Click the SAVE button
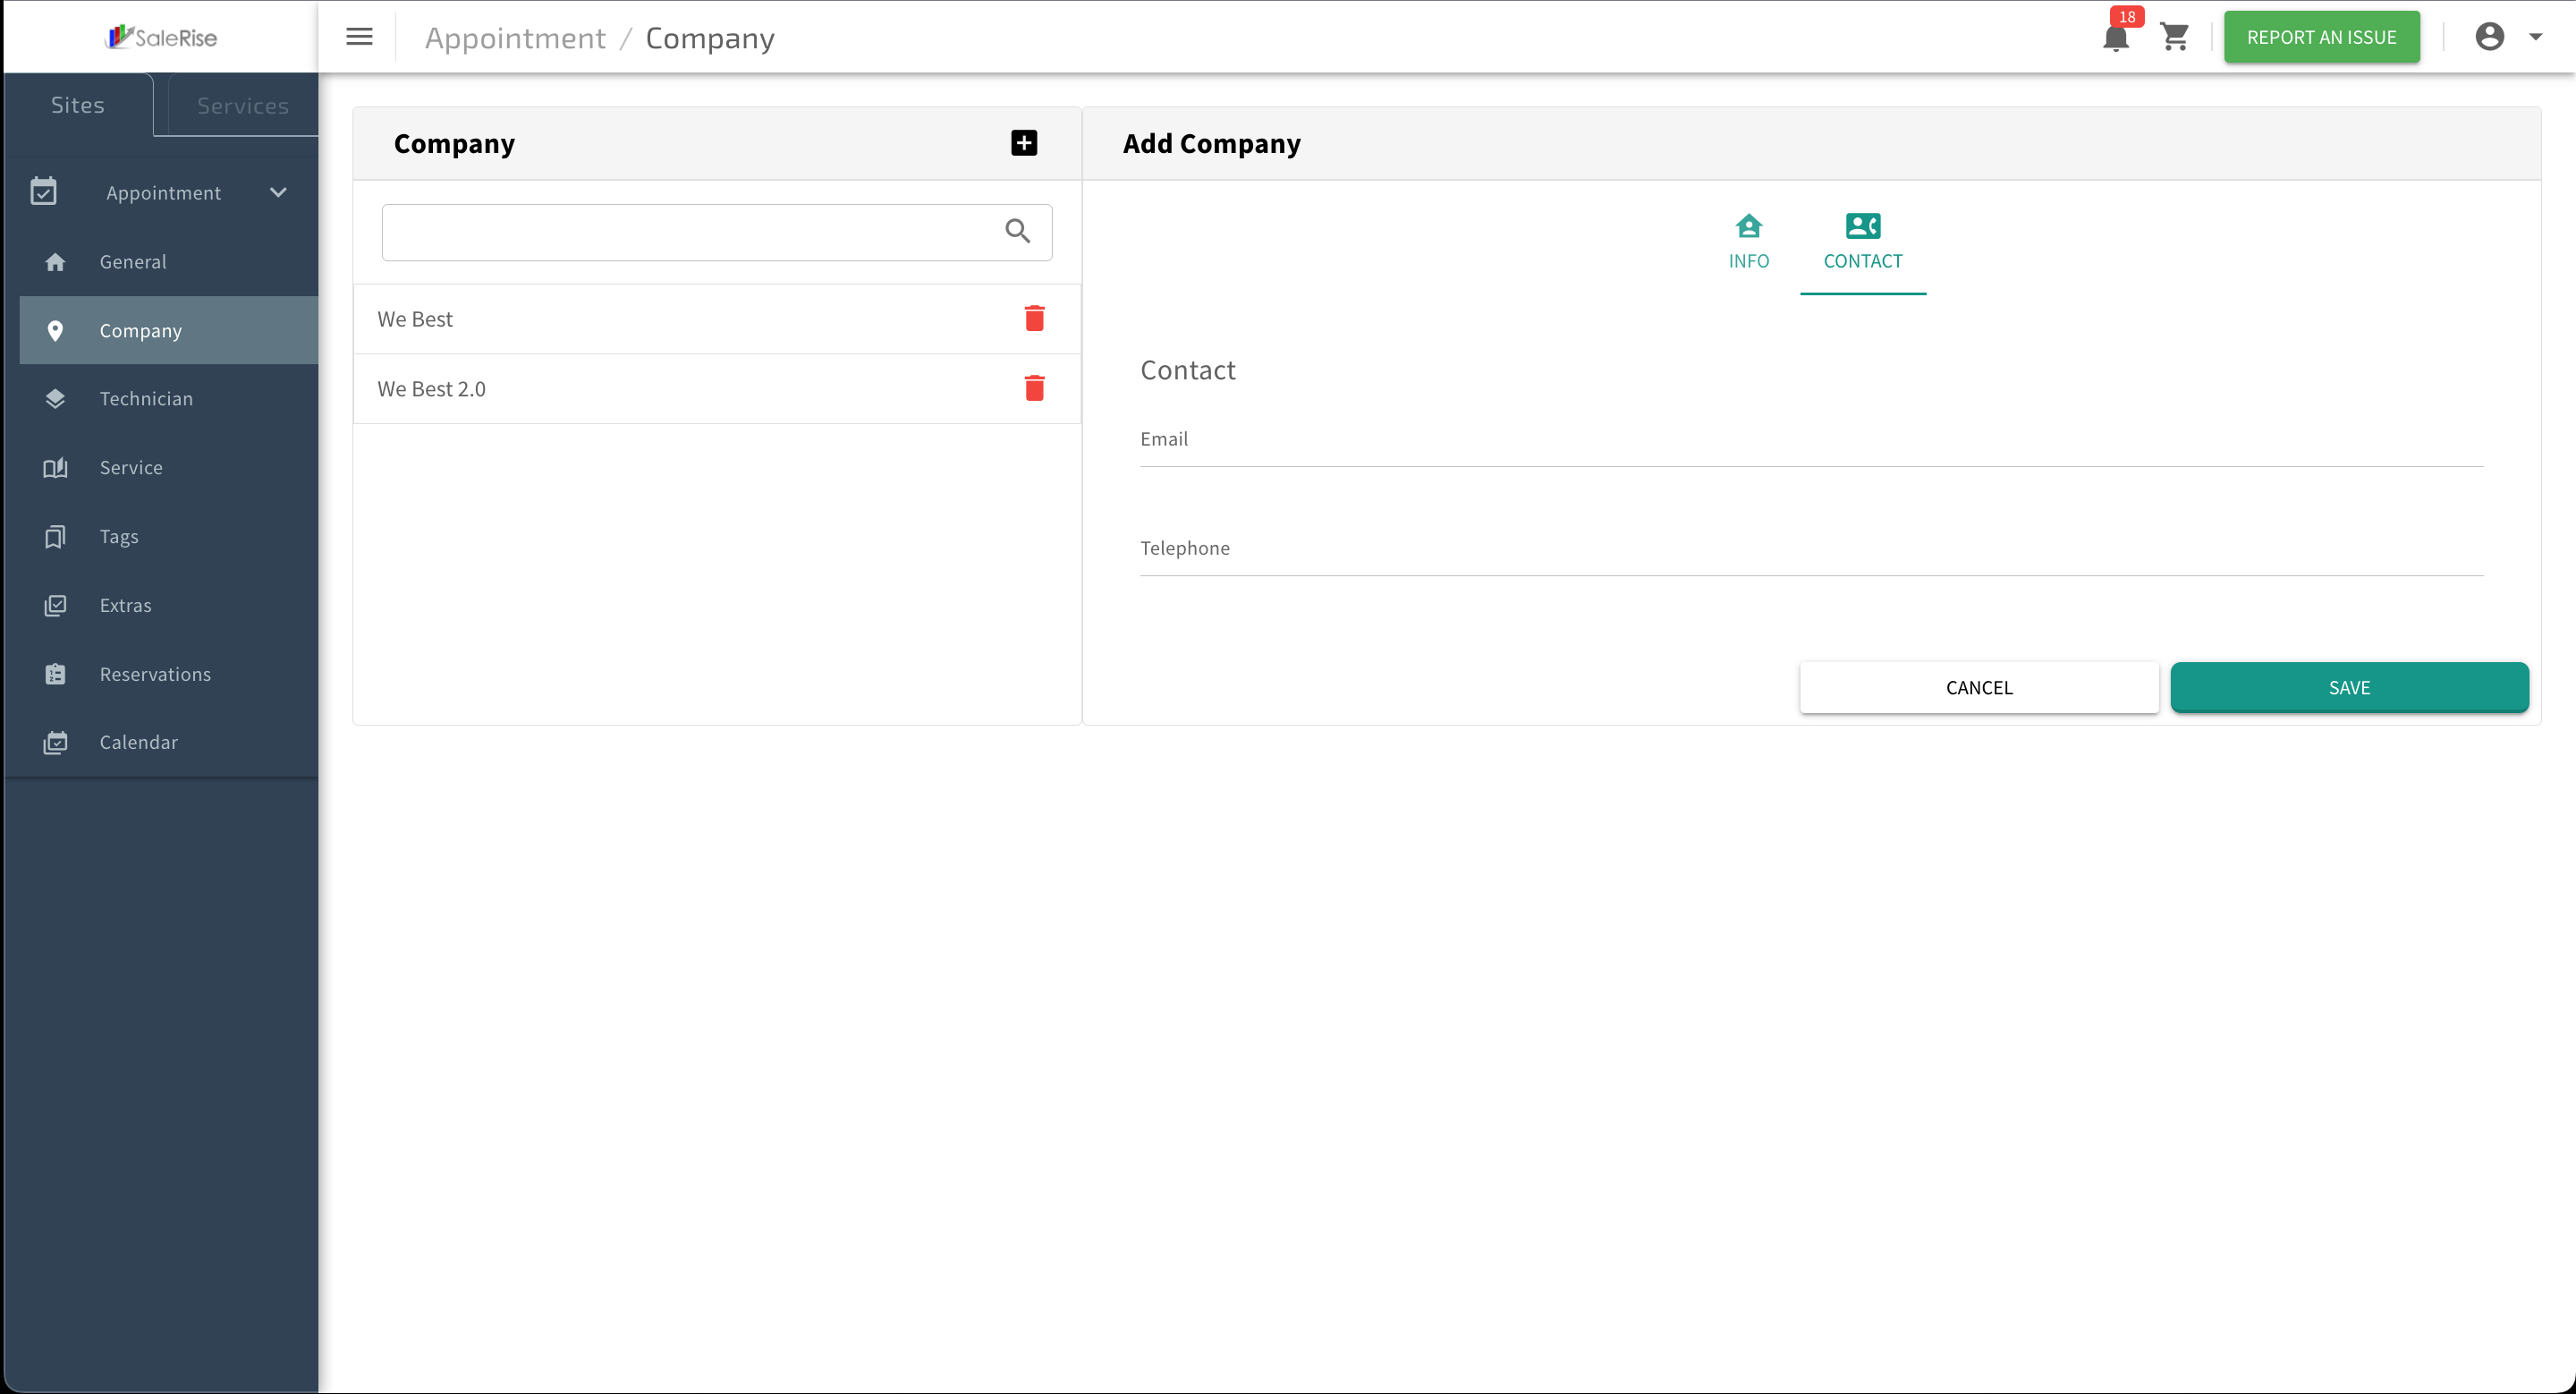 point(2349,688)
